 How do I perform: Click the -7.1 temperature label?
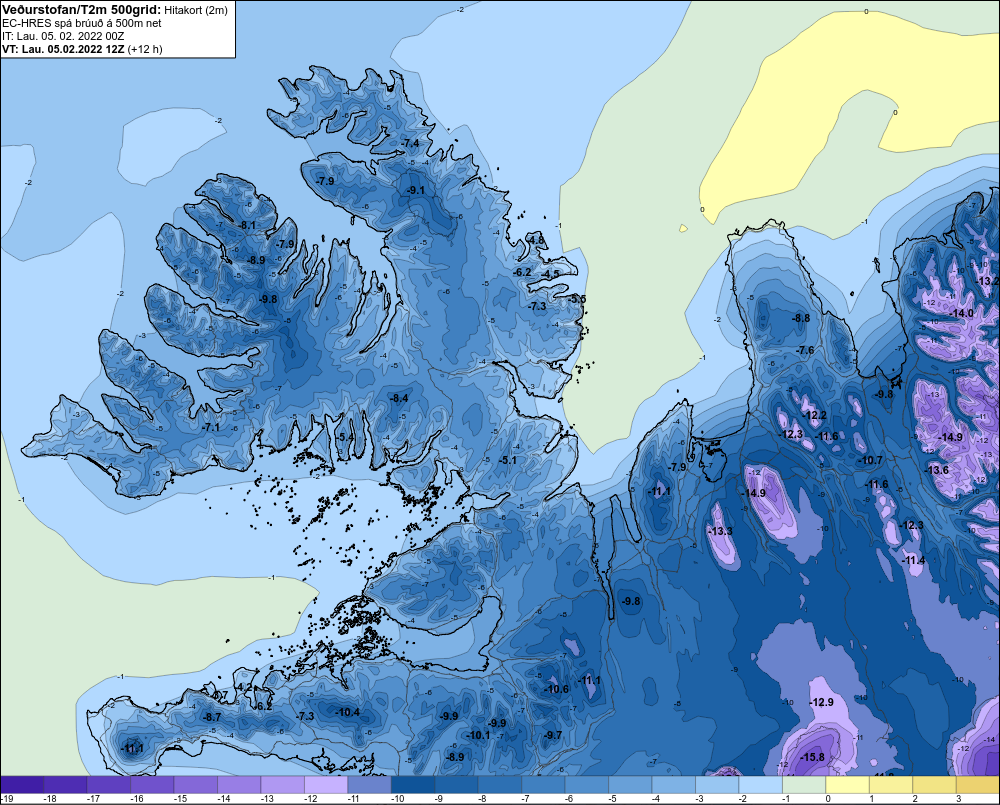click(210, 427)
